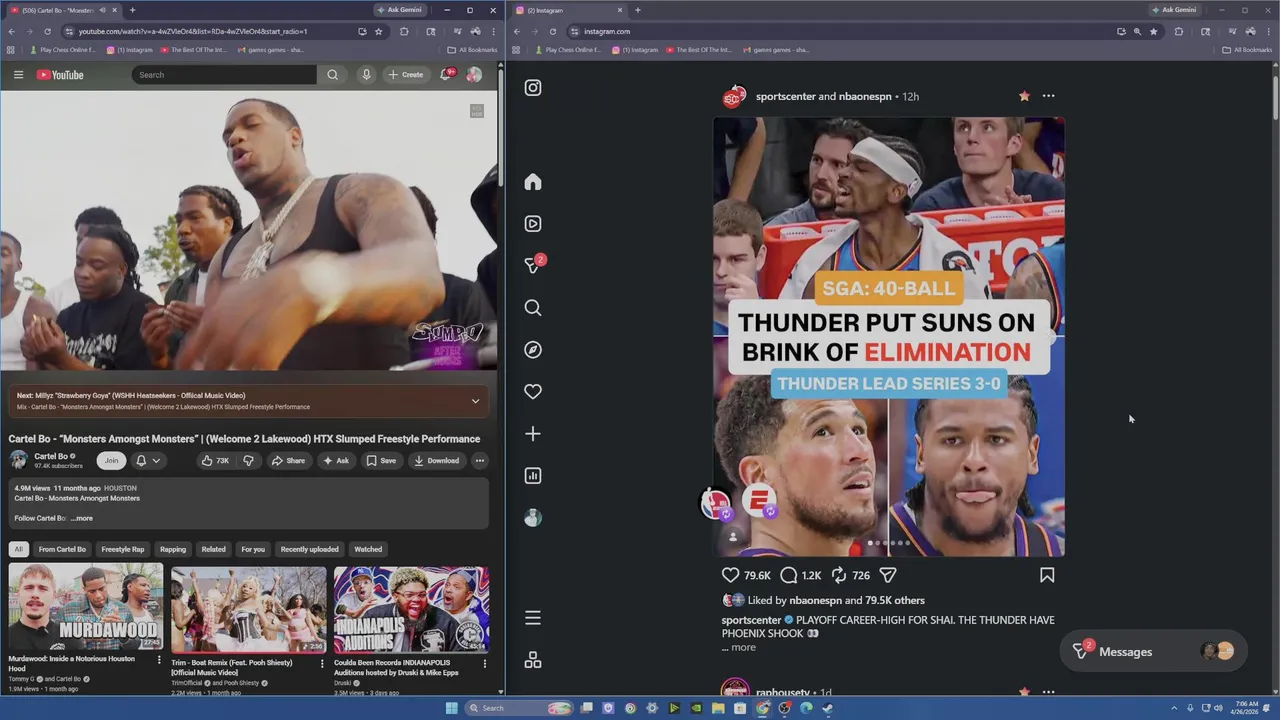Select the 'Freestyle Rap' filter chip

click(123, 549)
